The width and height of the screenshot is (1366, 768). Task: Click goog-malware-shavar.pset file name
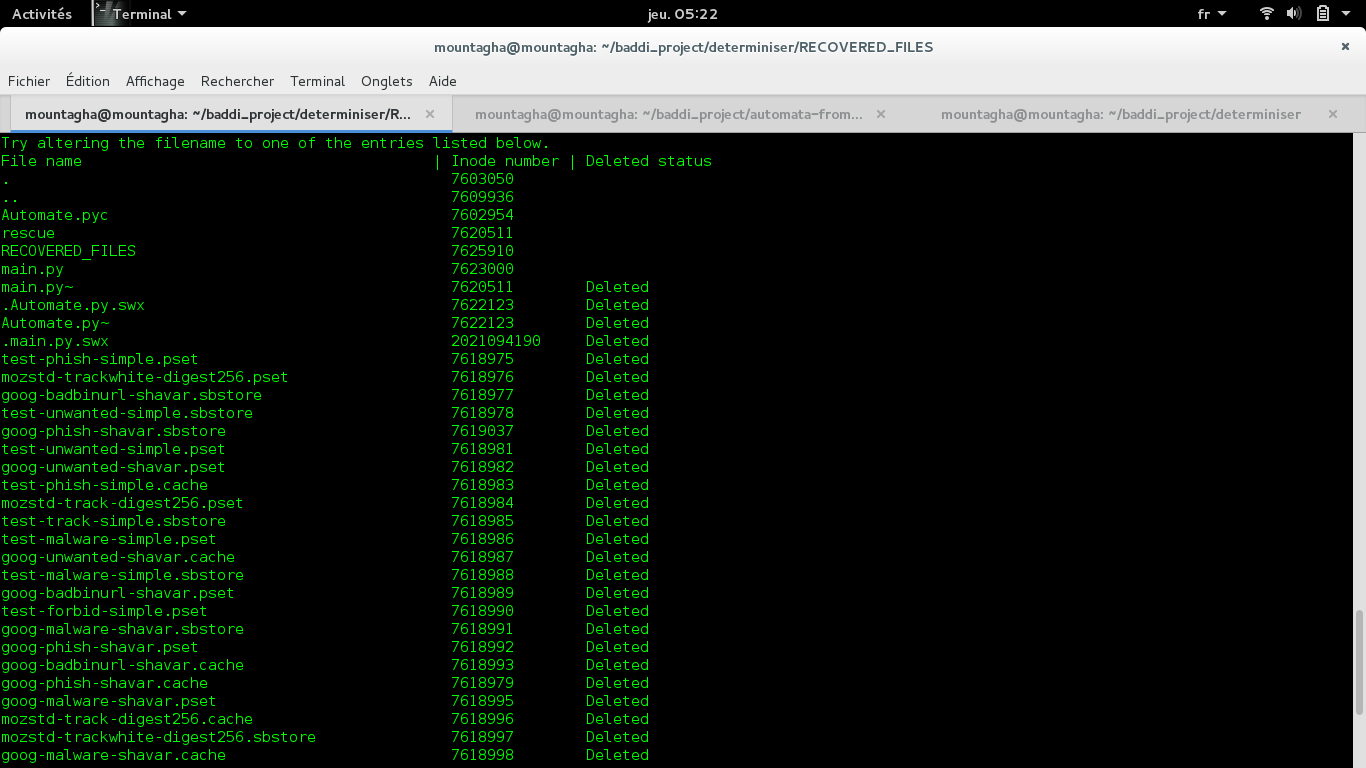click(x=109, y=701)
